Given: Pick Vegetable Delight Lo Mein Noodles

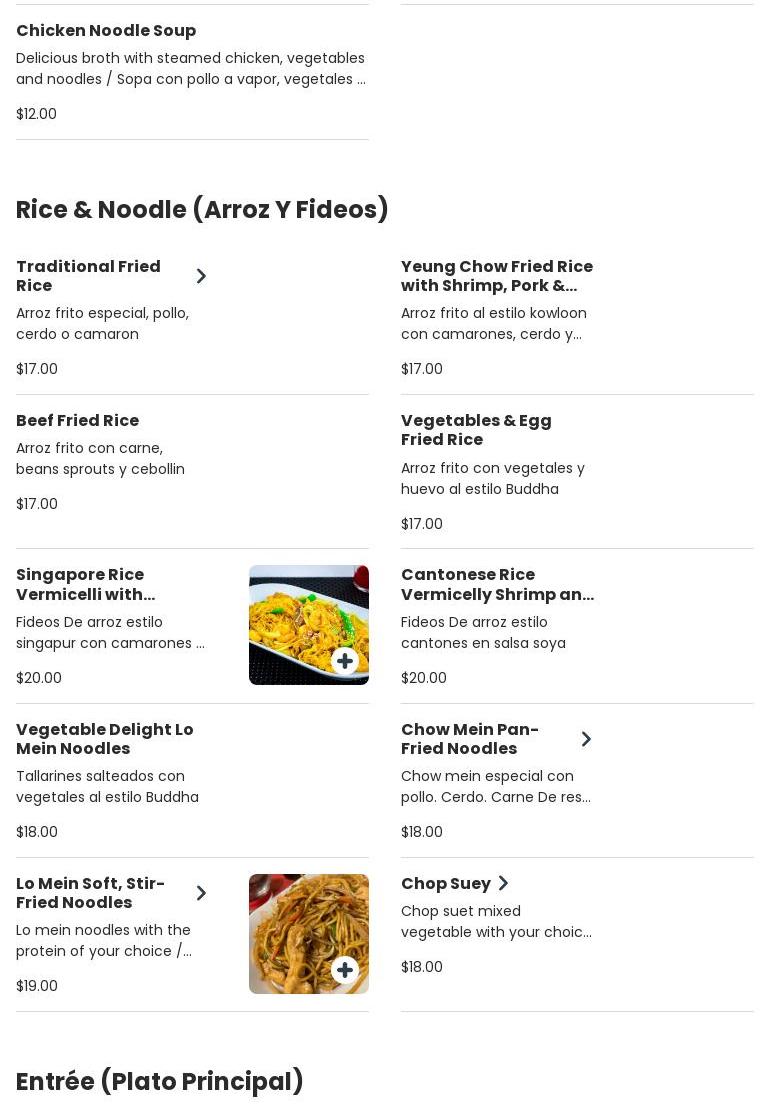Looking at the screenshot, I should pyautogui.click(x=105, y=739).
